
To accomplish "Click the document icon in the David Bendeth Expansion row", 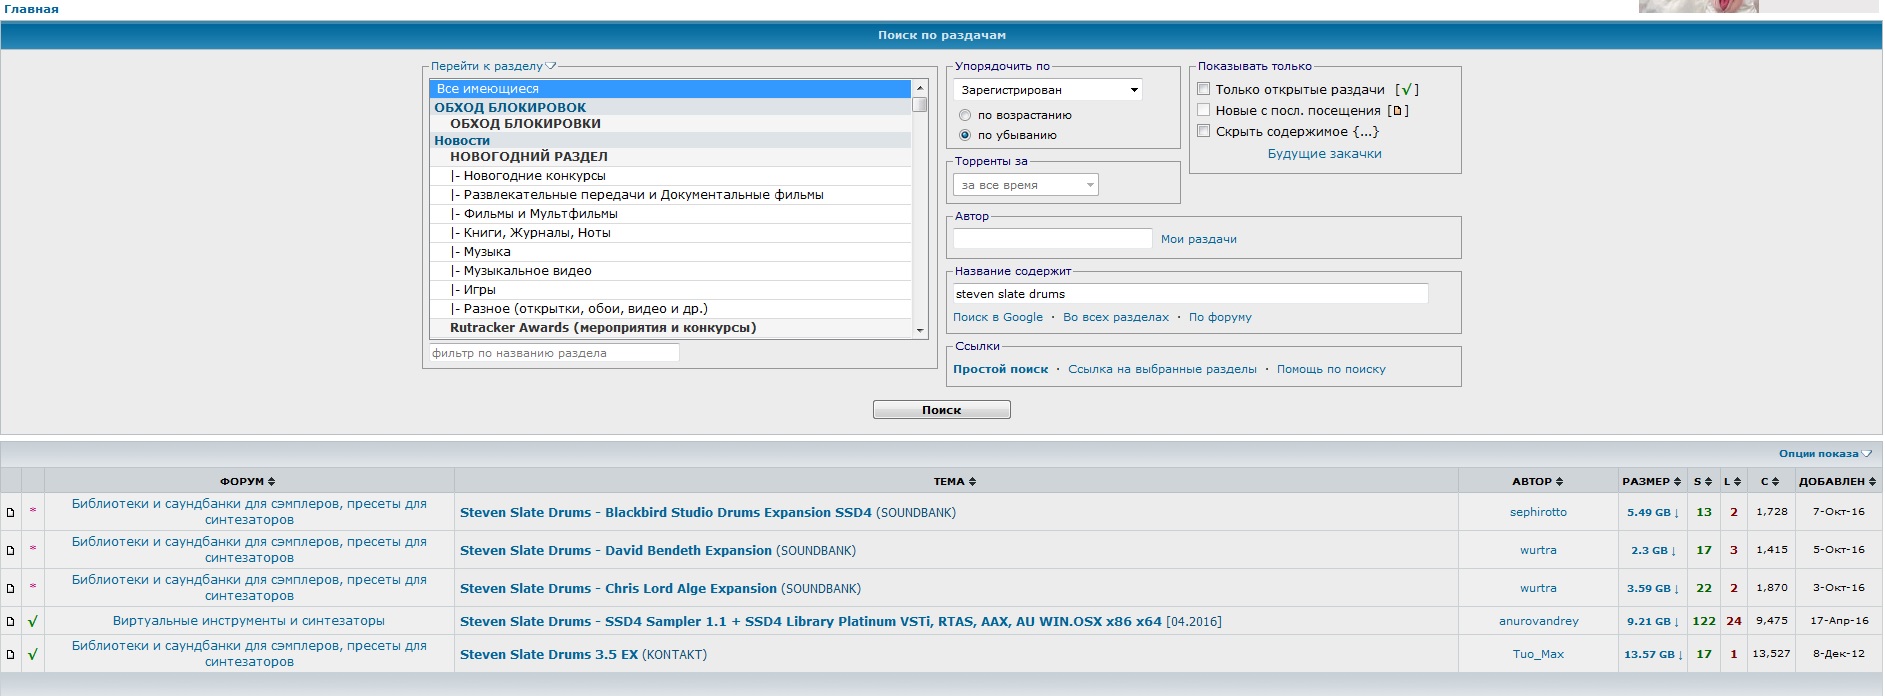I will coord(11,550).
